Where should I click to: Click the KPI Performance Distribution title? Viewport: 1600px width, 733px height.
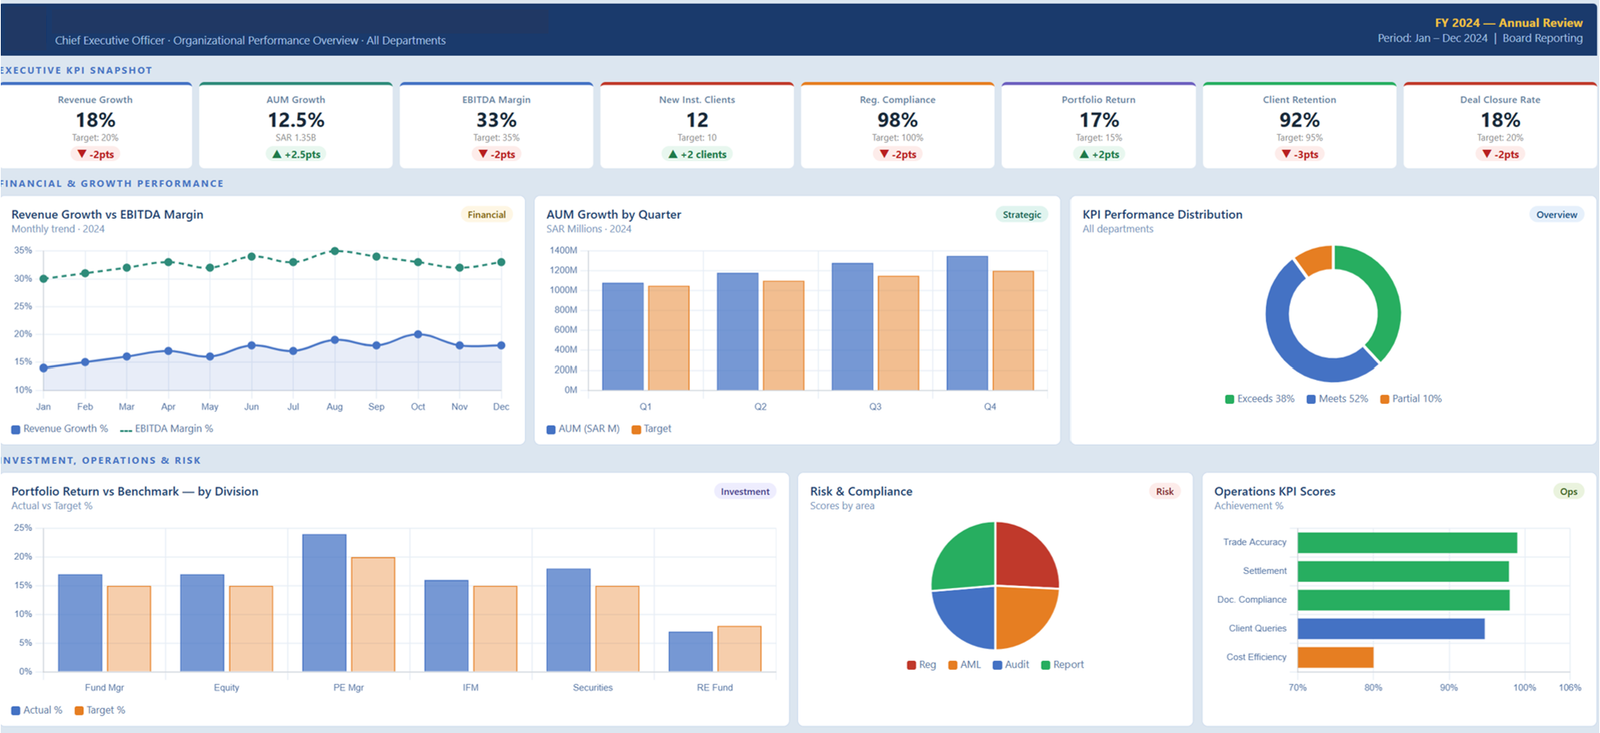point(1162,214)
